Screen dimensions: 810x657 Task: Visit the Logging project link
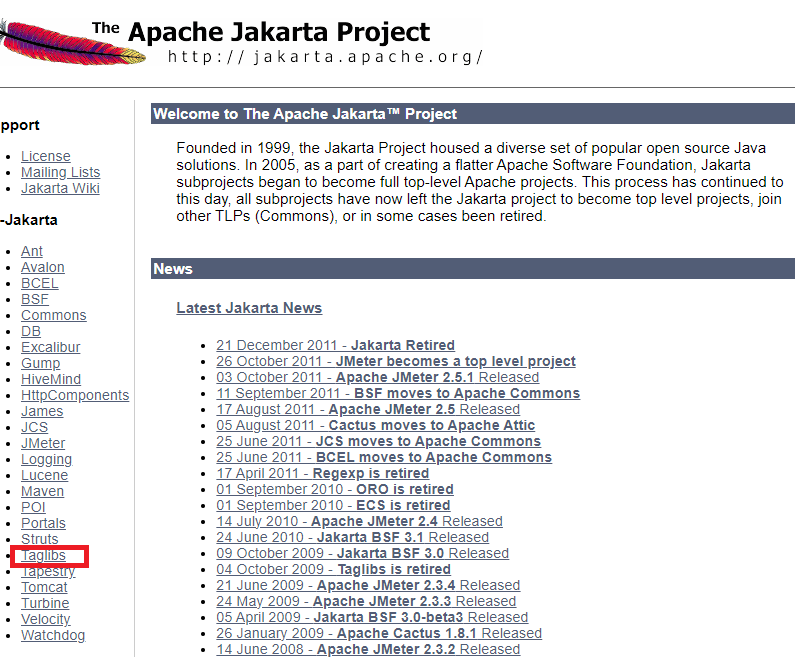46,459
